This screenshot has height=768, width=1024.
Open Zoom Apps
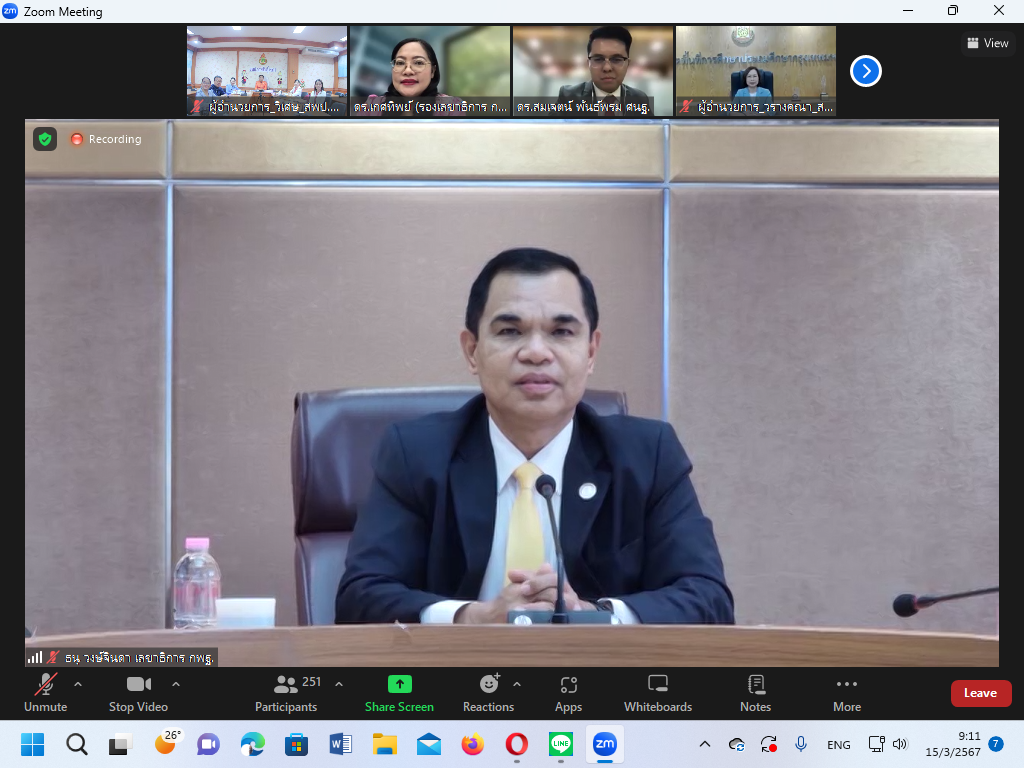click(568, 693)
